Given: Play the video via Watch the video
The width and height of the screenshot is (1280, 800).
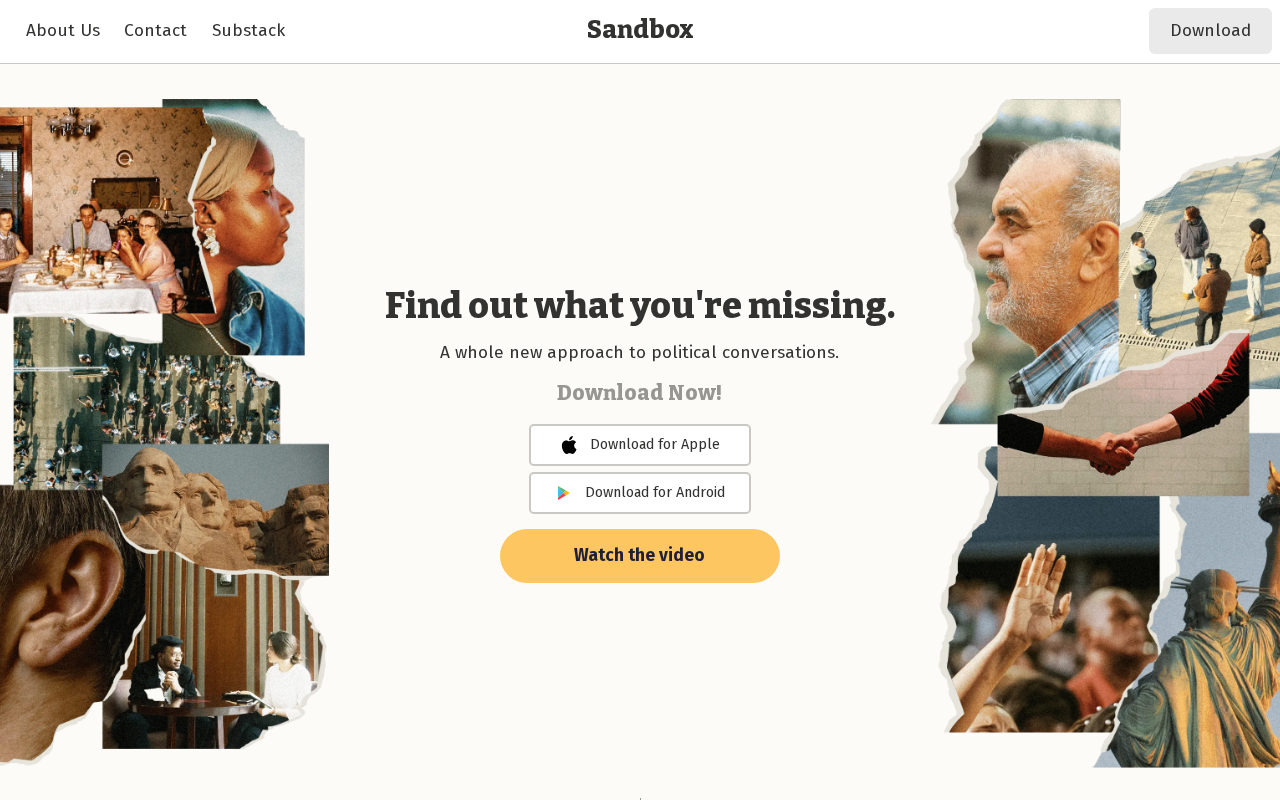Looking at the screenshot, I should pyautogui.click(x=640, y=556).
